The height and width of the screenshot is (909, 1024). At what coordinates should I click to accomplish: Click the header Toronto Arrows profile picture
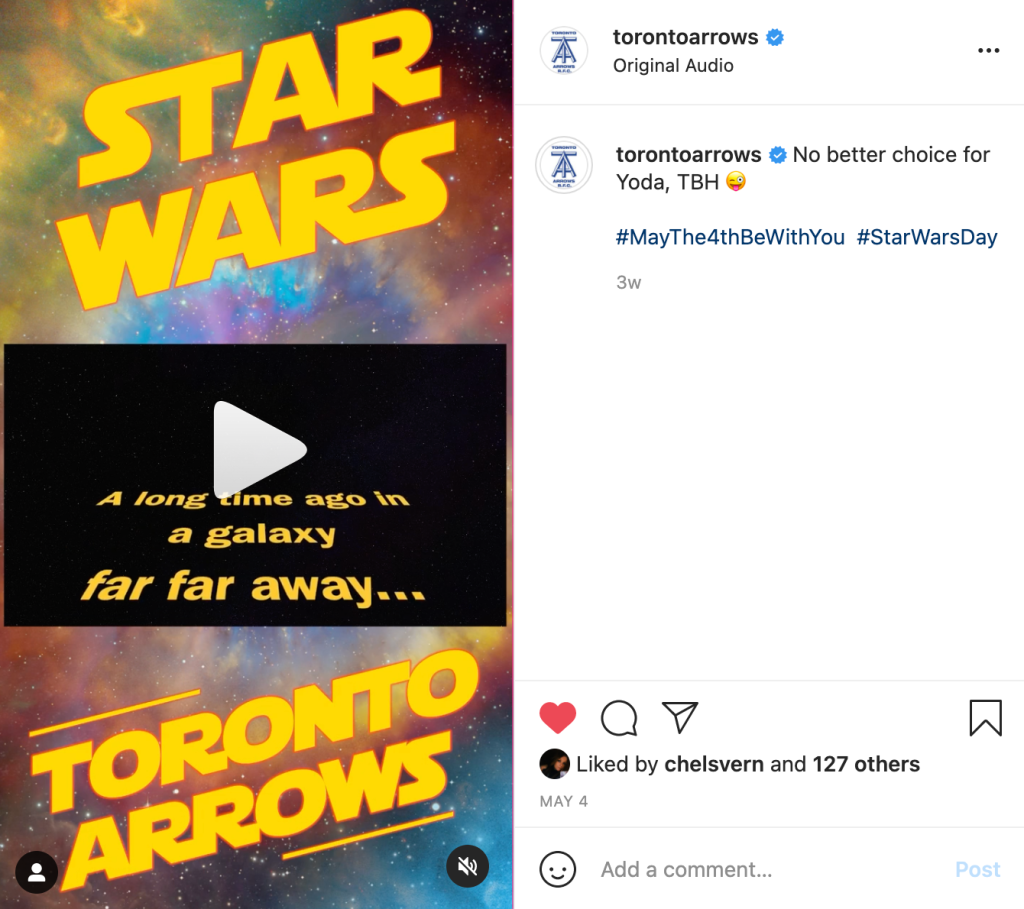click(563, 51)
